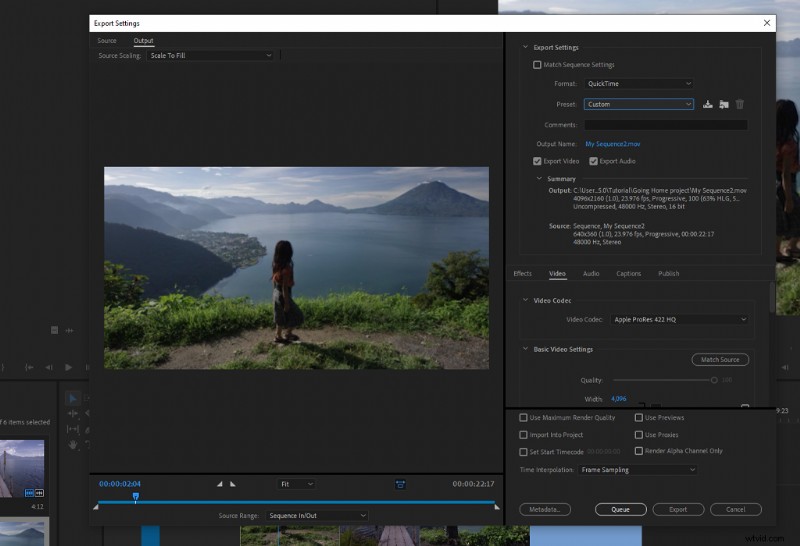Open Time Interpolation dropdown Frame Sampling
This screenshot has width=800, height=546.
pos(637,469)
